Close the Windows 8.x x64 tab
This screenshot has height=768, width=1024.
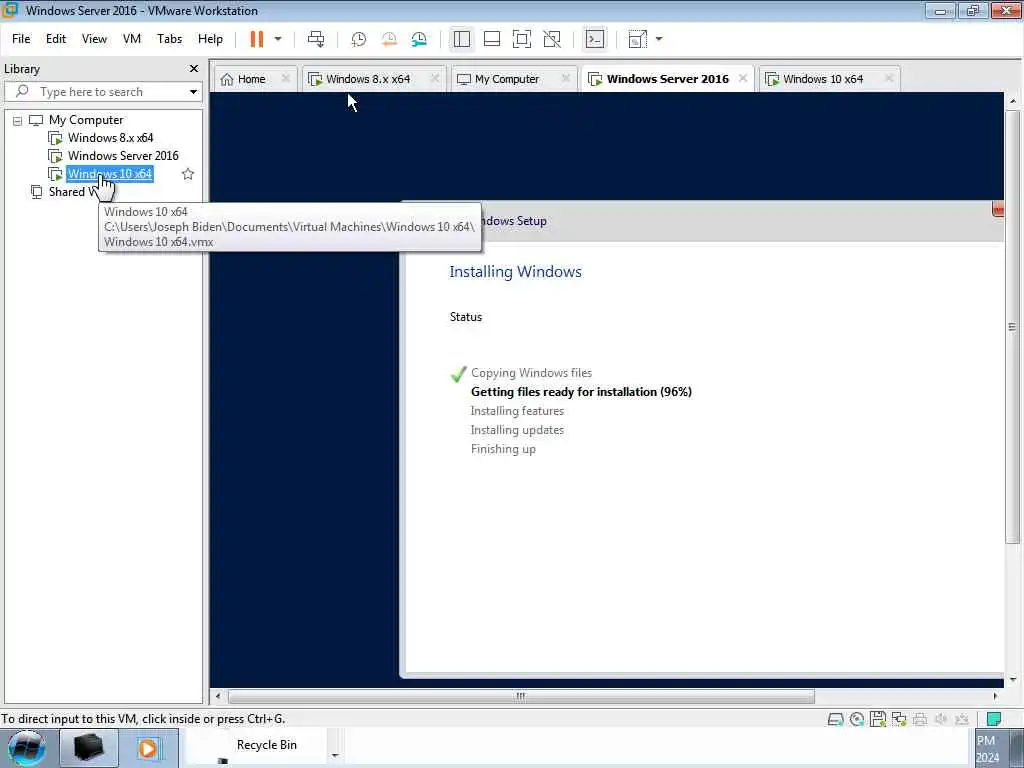coord(435,78)
